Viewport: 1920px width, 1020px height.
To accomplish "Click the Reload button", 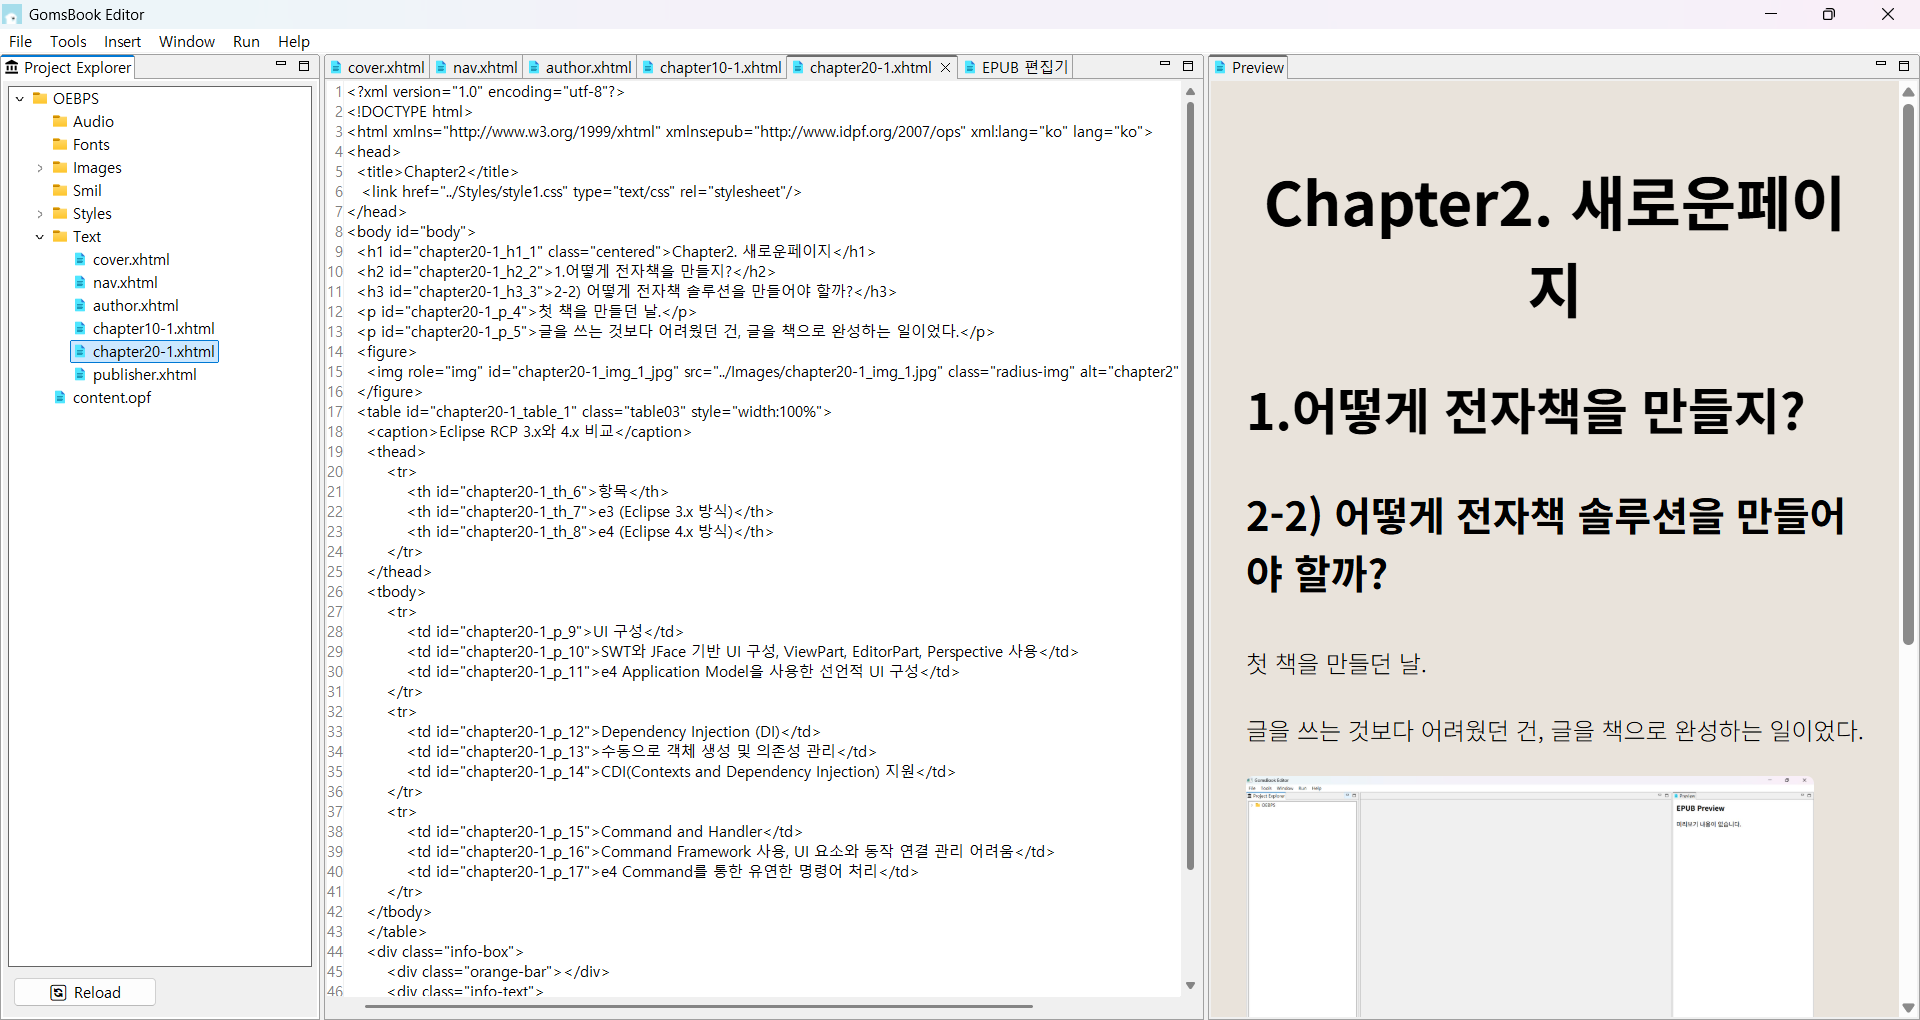I will point(85,992).
